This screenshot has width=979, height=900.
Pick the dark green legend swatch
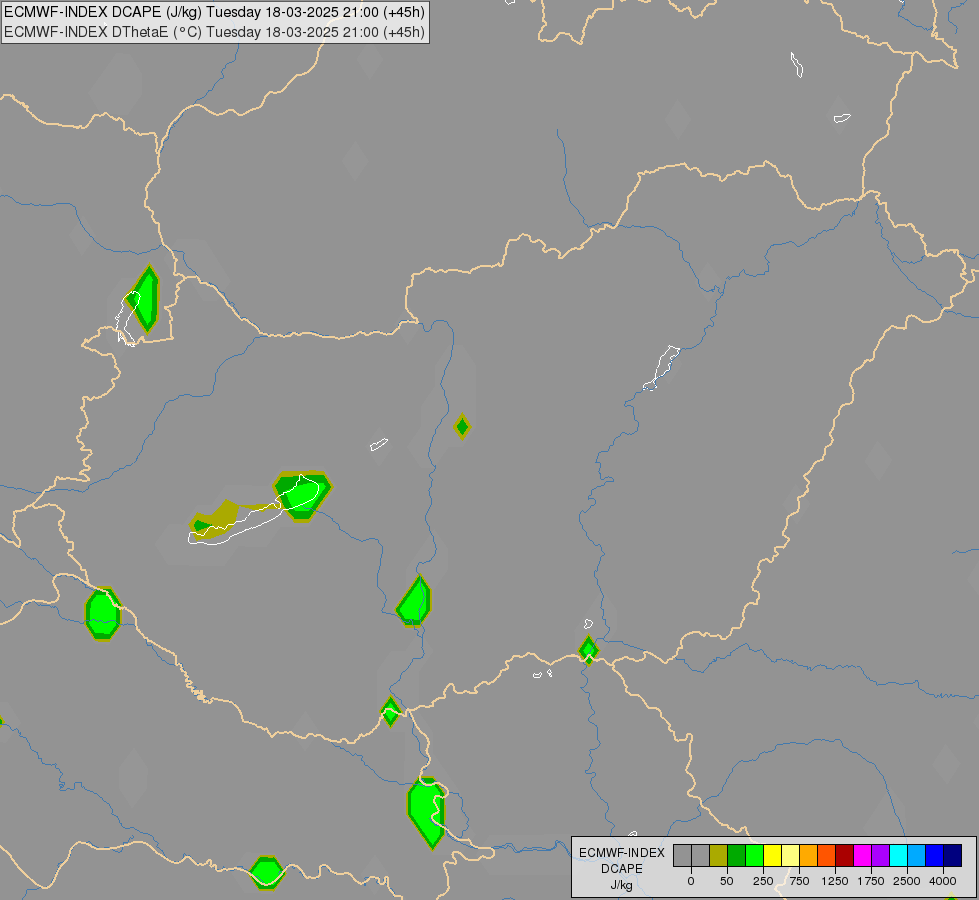click(737, 855)
